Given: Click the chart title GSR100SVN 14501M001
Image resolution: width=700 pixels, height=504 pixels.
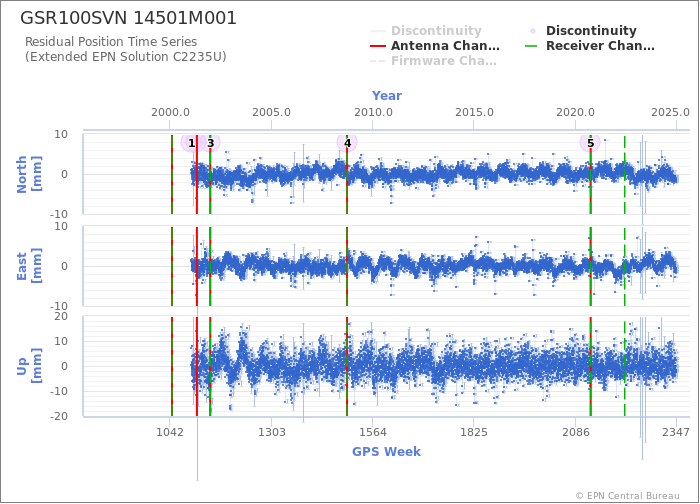Looking at the screenshot, I should point(129,18).
